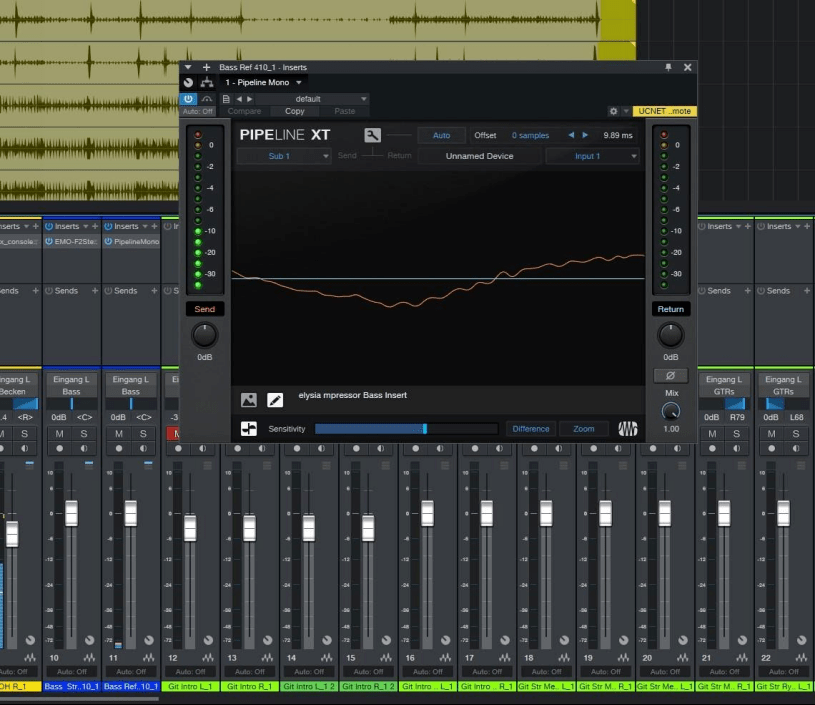Viewport: 815px width, 705px height.
Task: Click the scope signal icon beside Sensitivity
Action: [x=249, y=429]
